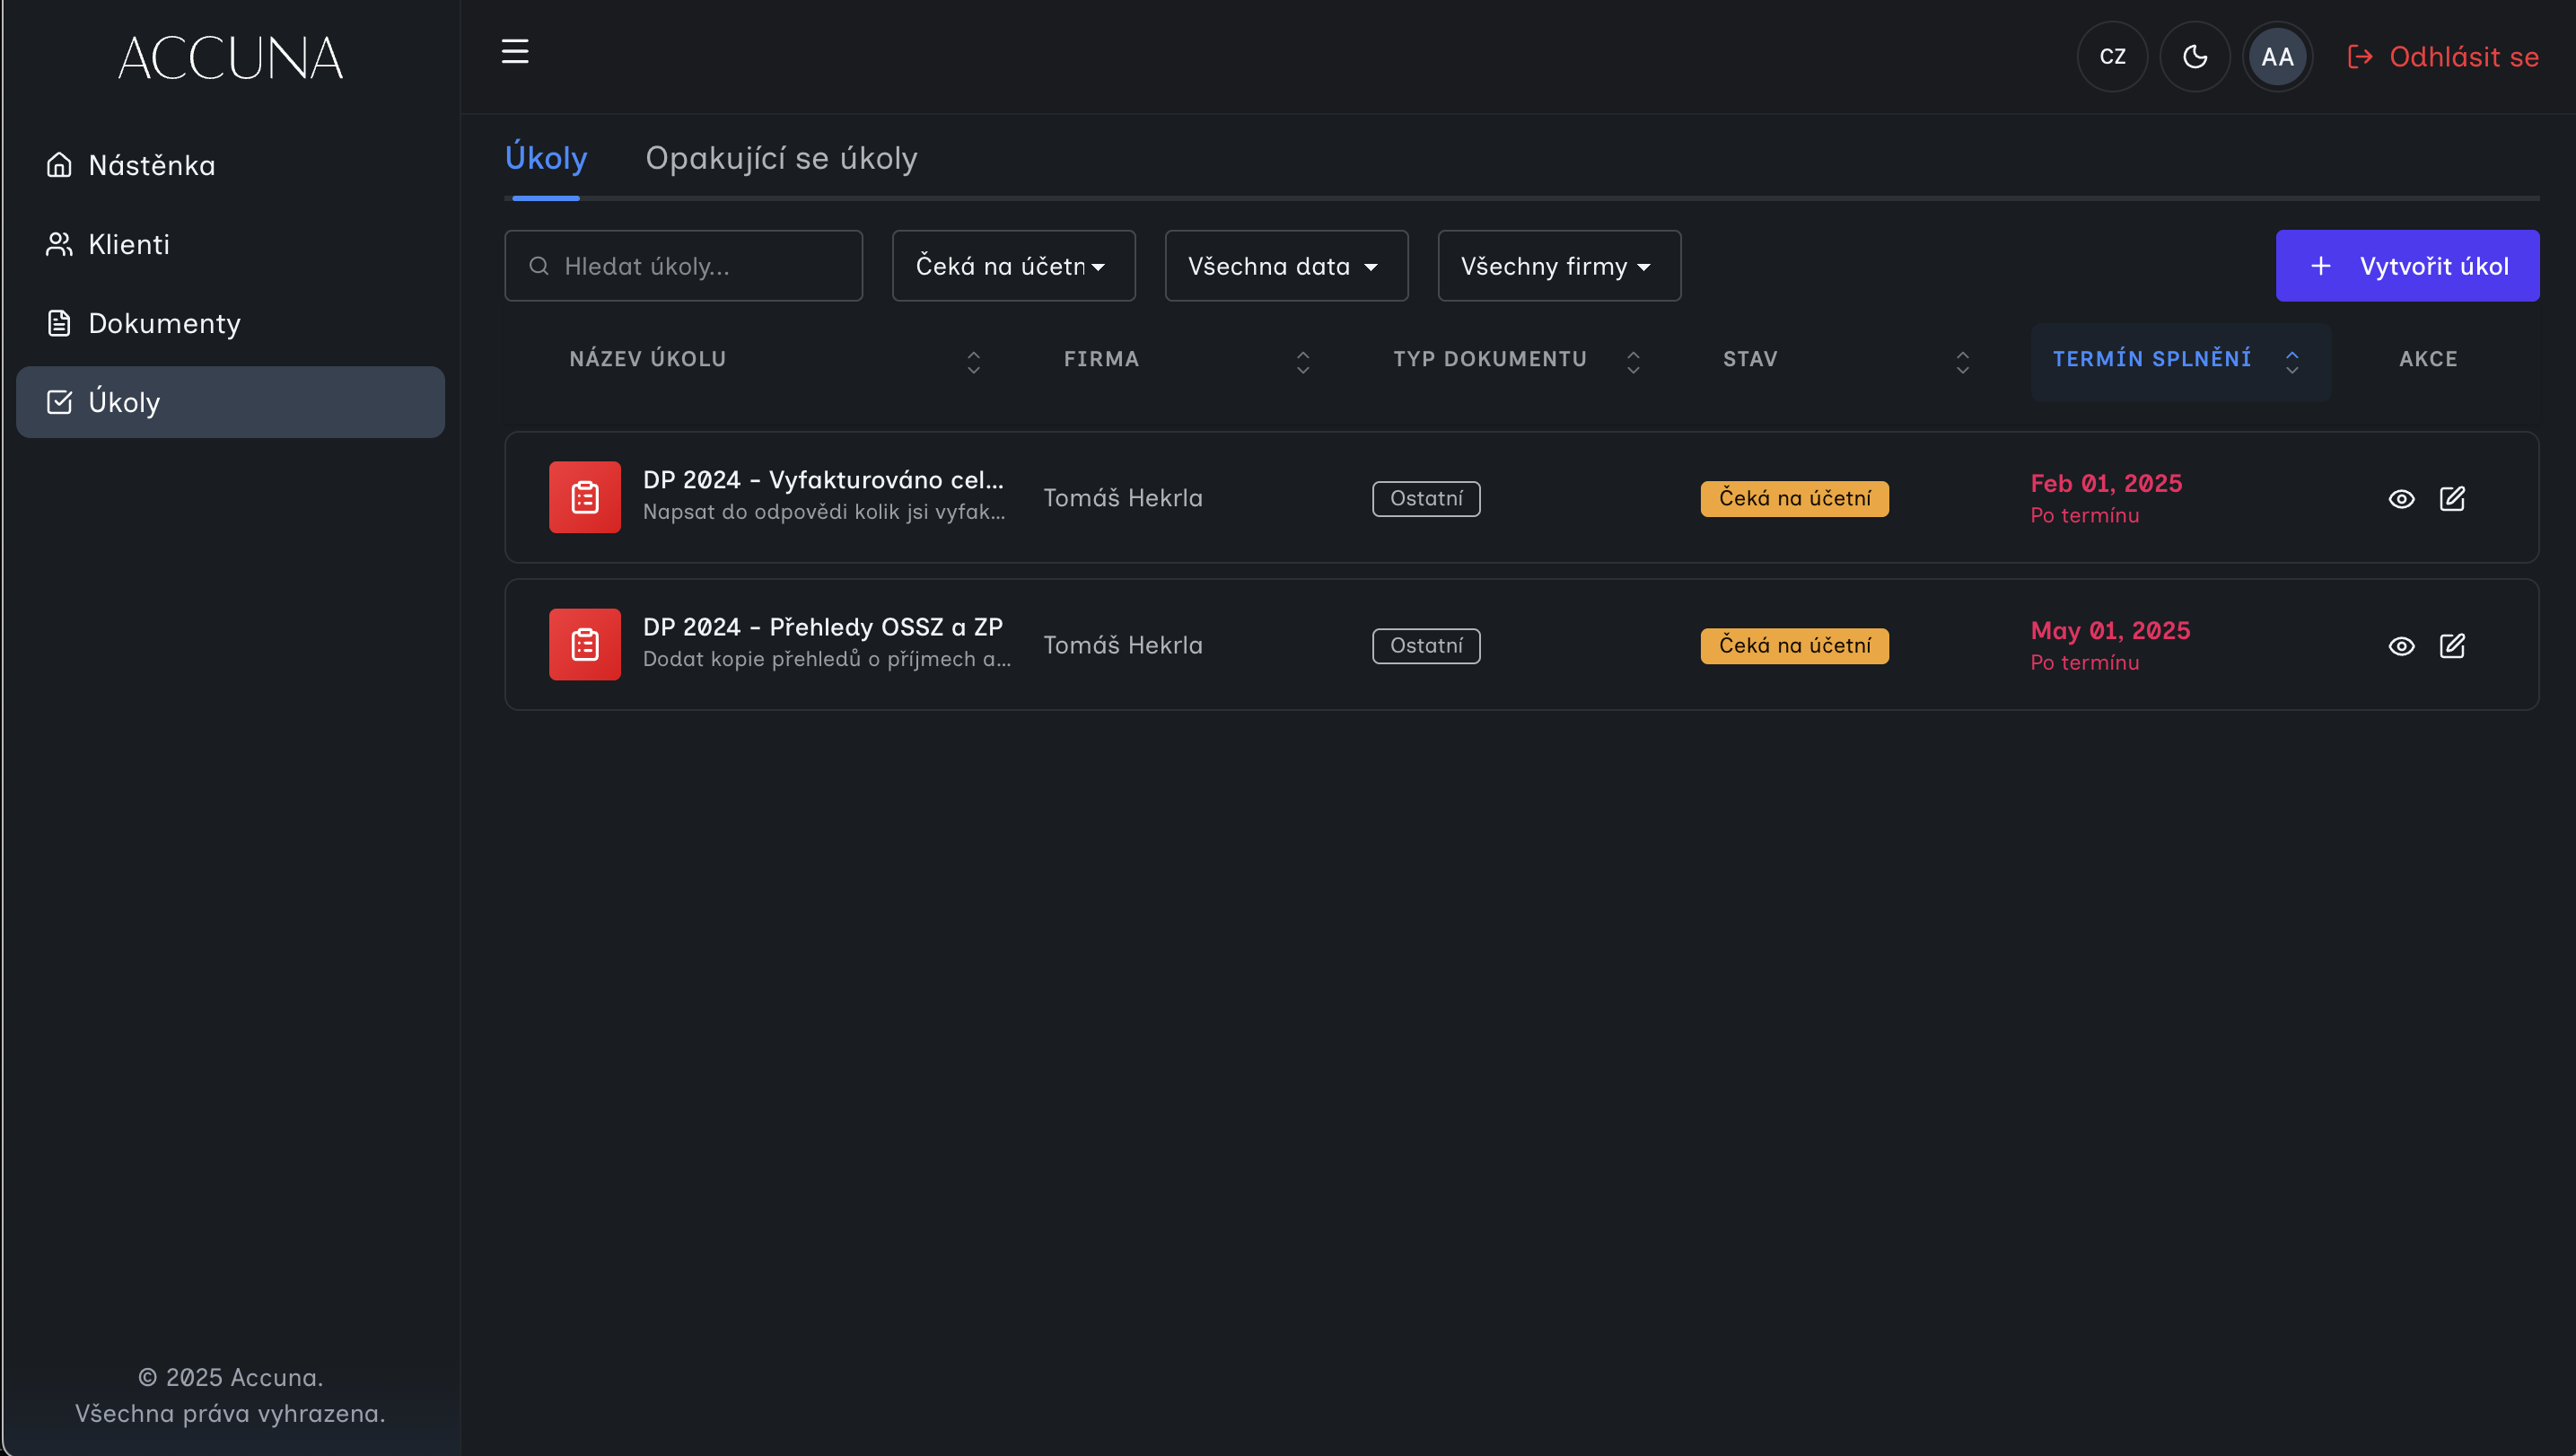Click the hamburger menu icon
The width and height of the screenshot is (2576, 1456).
click(515, 51)
